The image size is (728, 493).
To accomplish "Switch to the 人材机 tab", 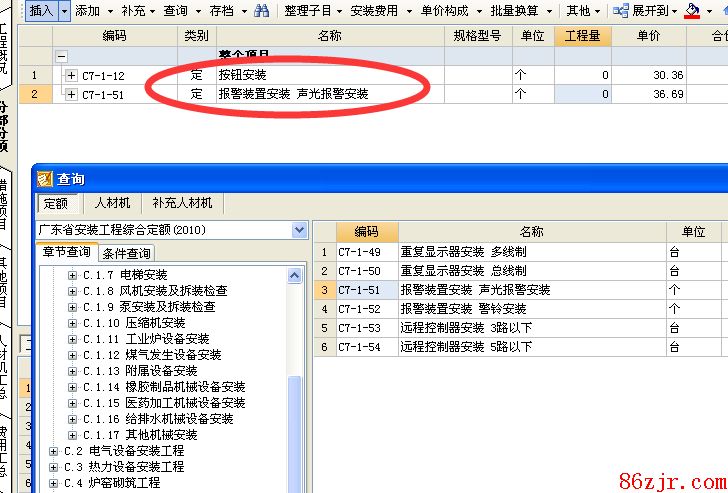I will pyautogui.click(x=112, y=203).
